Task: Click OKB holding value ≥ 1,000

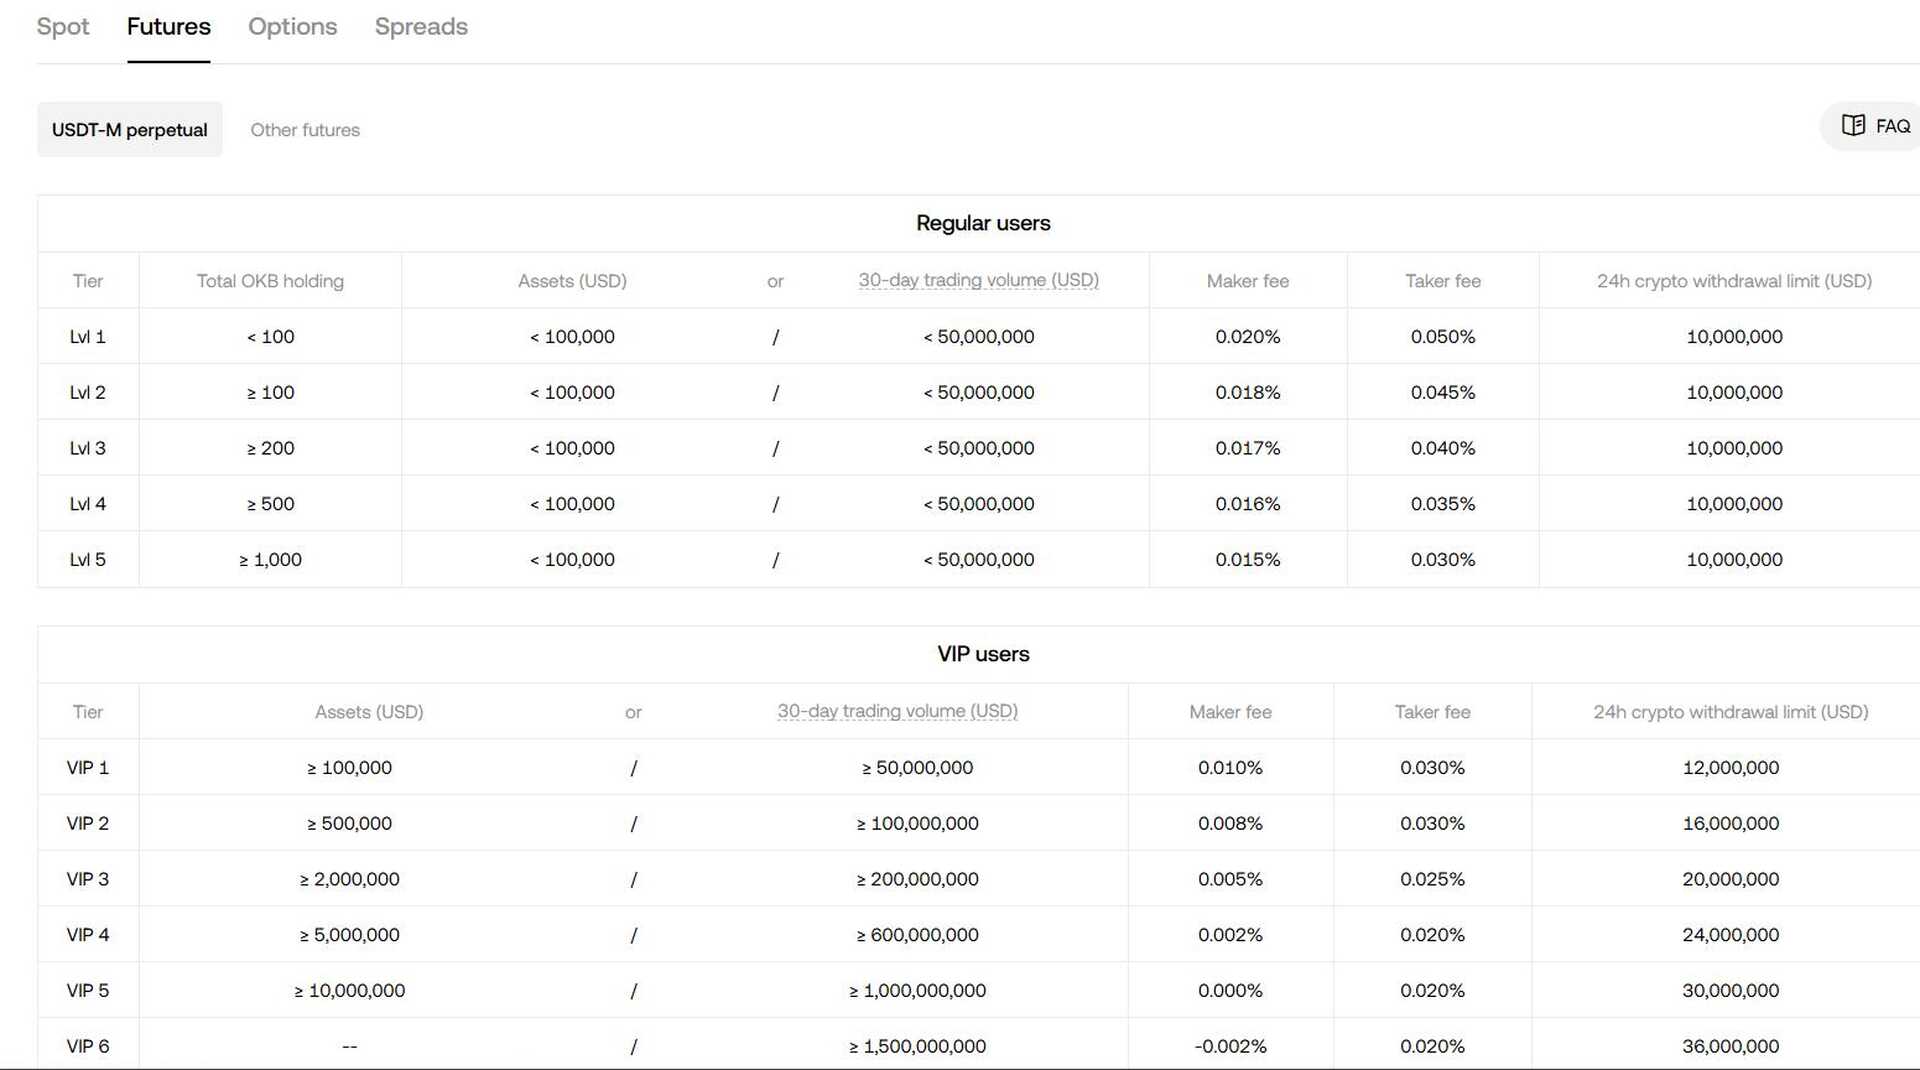Action: click(270, 560)
